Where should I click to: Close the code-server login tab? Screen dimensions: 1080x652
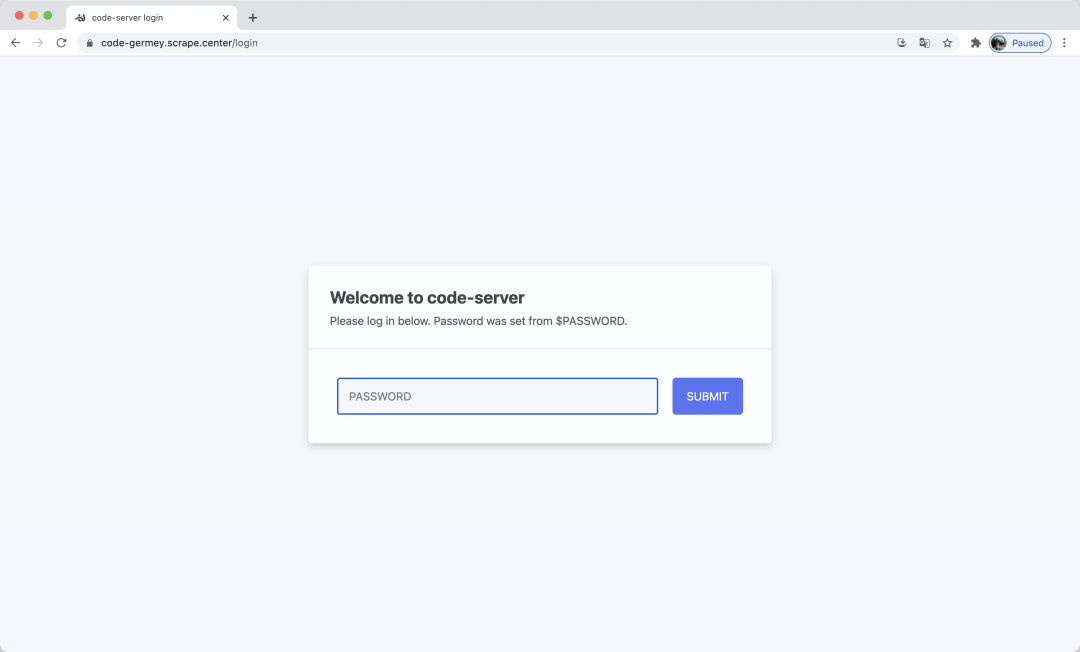[225, 17]
